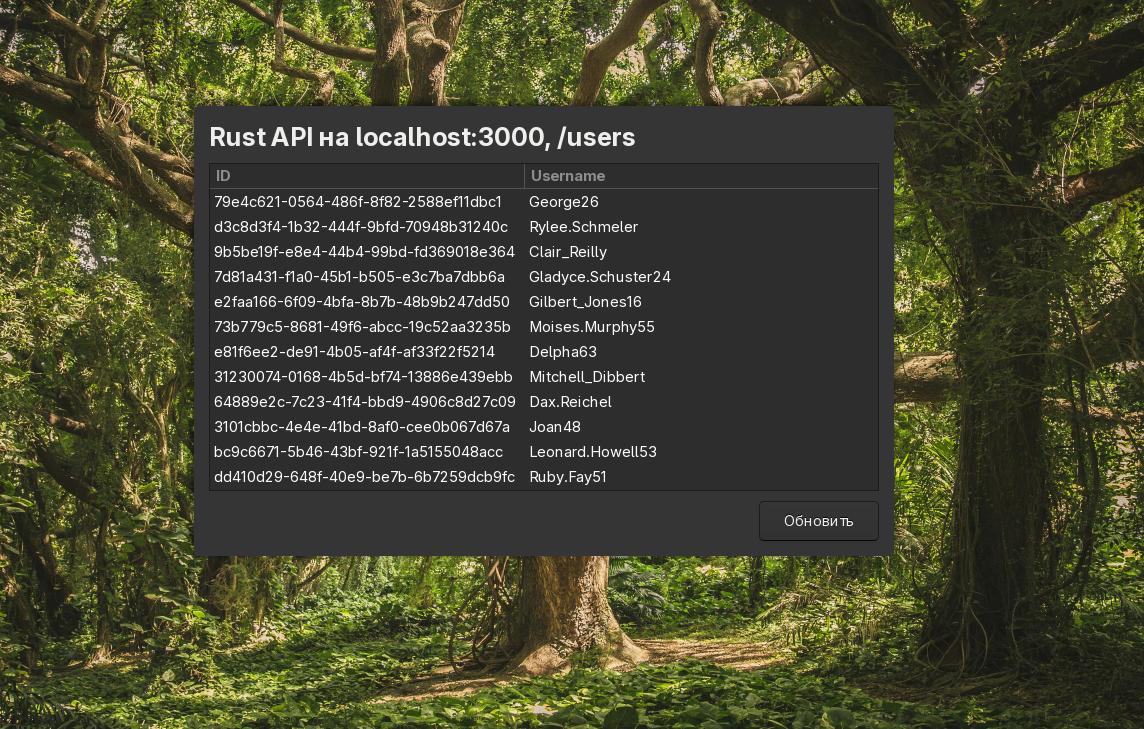Select ID 73b779c5-8681-49f6-abcc-19c52aa3235b

(x=362, y=327)
